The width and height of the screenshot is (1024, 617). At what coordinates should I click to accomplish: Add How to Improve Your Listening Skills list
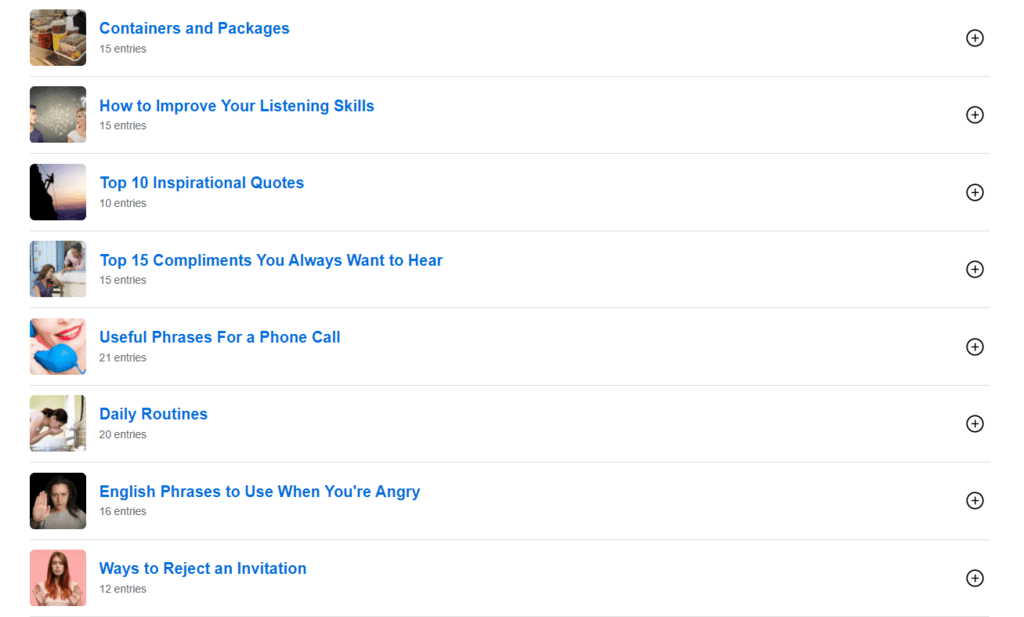(x=974, y=115)
